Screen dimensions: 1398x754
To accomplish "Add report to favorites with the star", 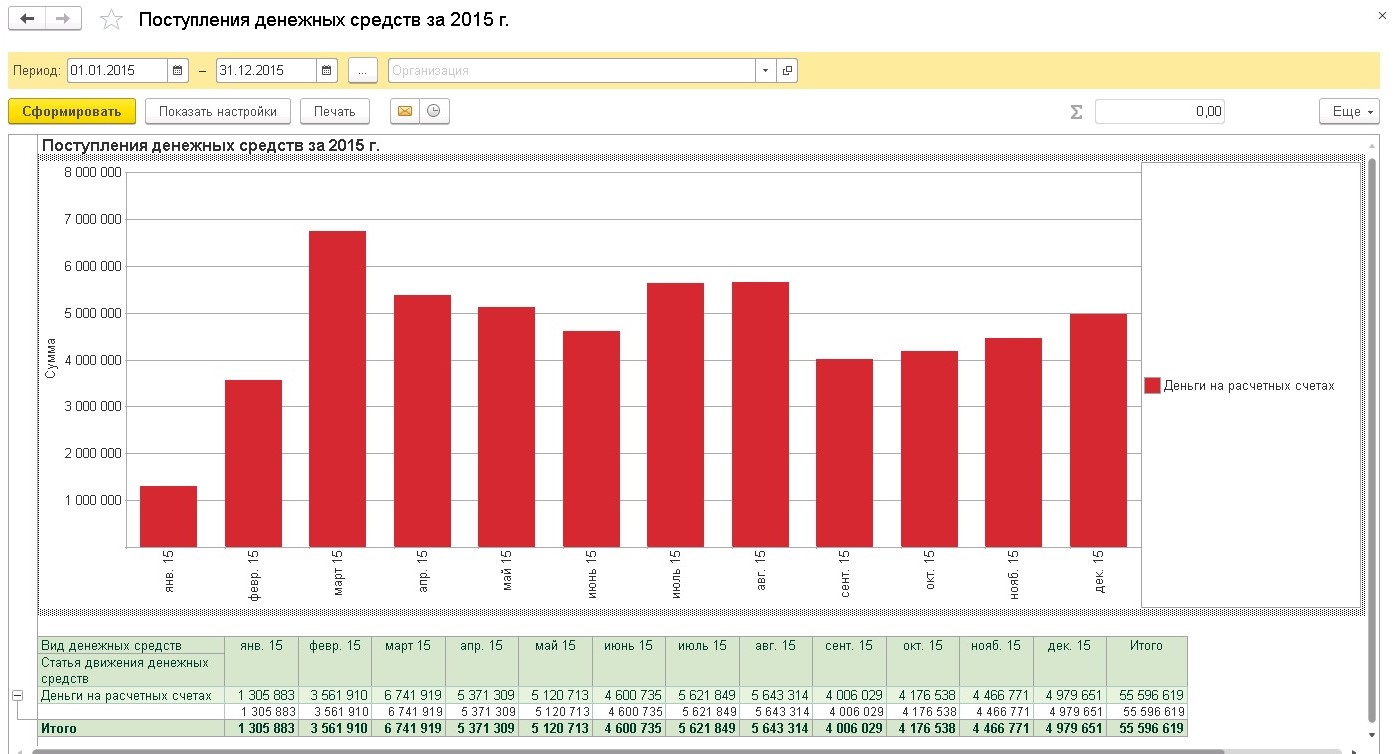I will (x=112, y=20).
